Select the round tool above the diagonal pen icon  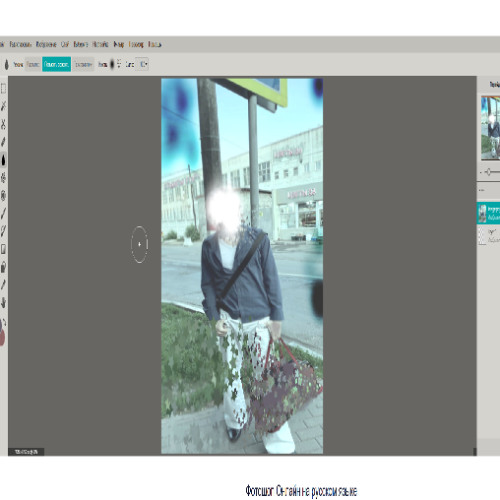click(x=3, y=196)
